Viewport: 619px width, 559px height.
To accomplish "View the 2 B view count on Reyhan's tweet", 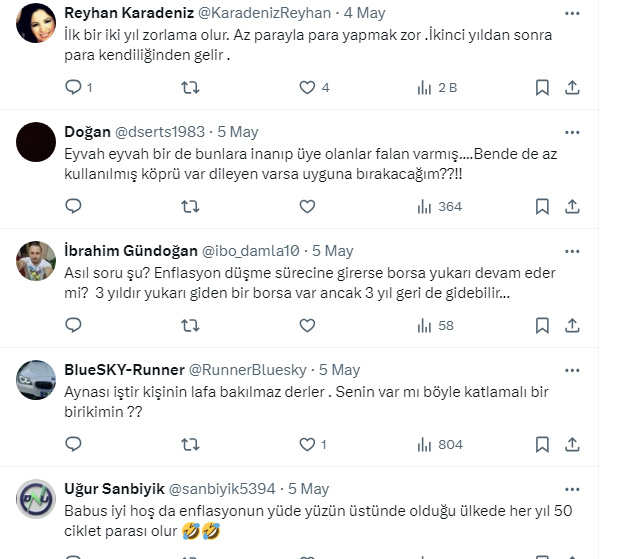I will click(437, 88).
